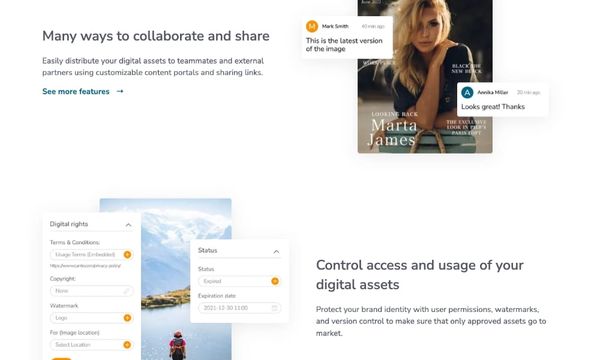
Task: Click the orange icon in the Expired status field
Action: tap(275, 281)
